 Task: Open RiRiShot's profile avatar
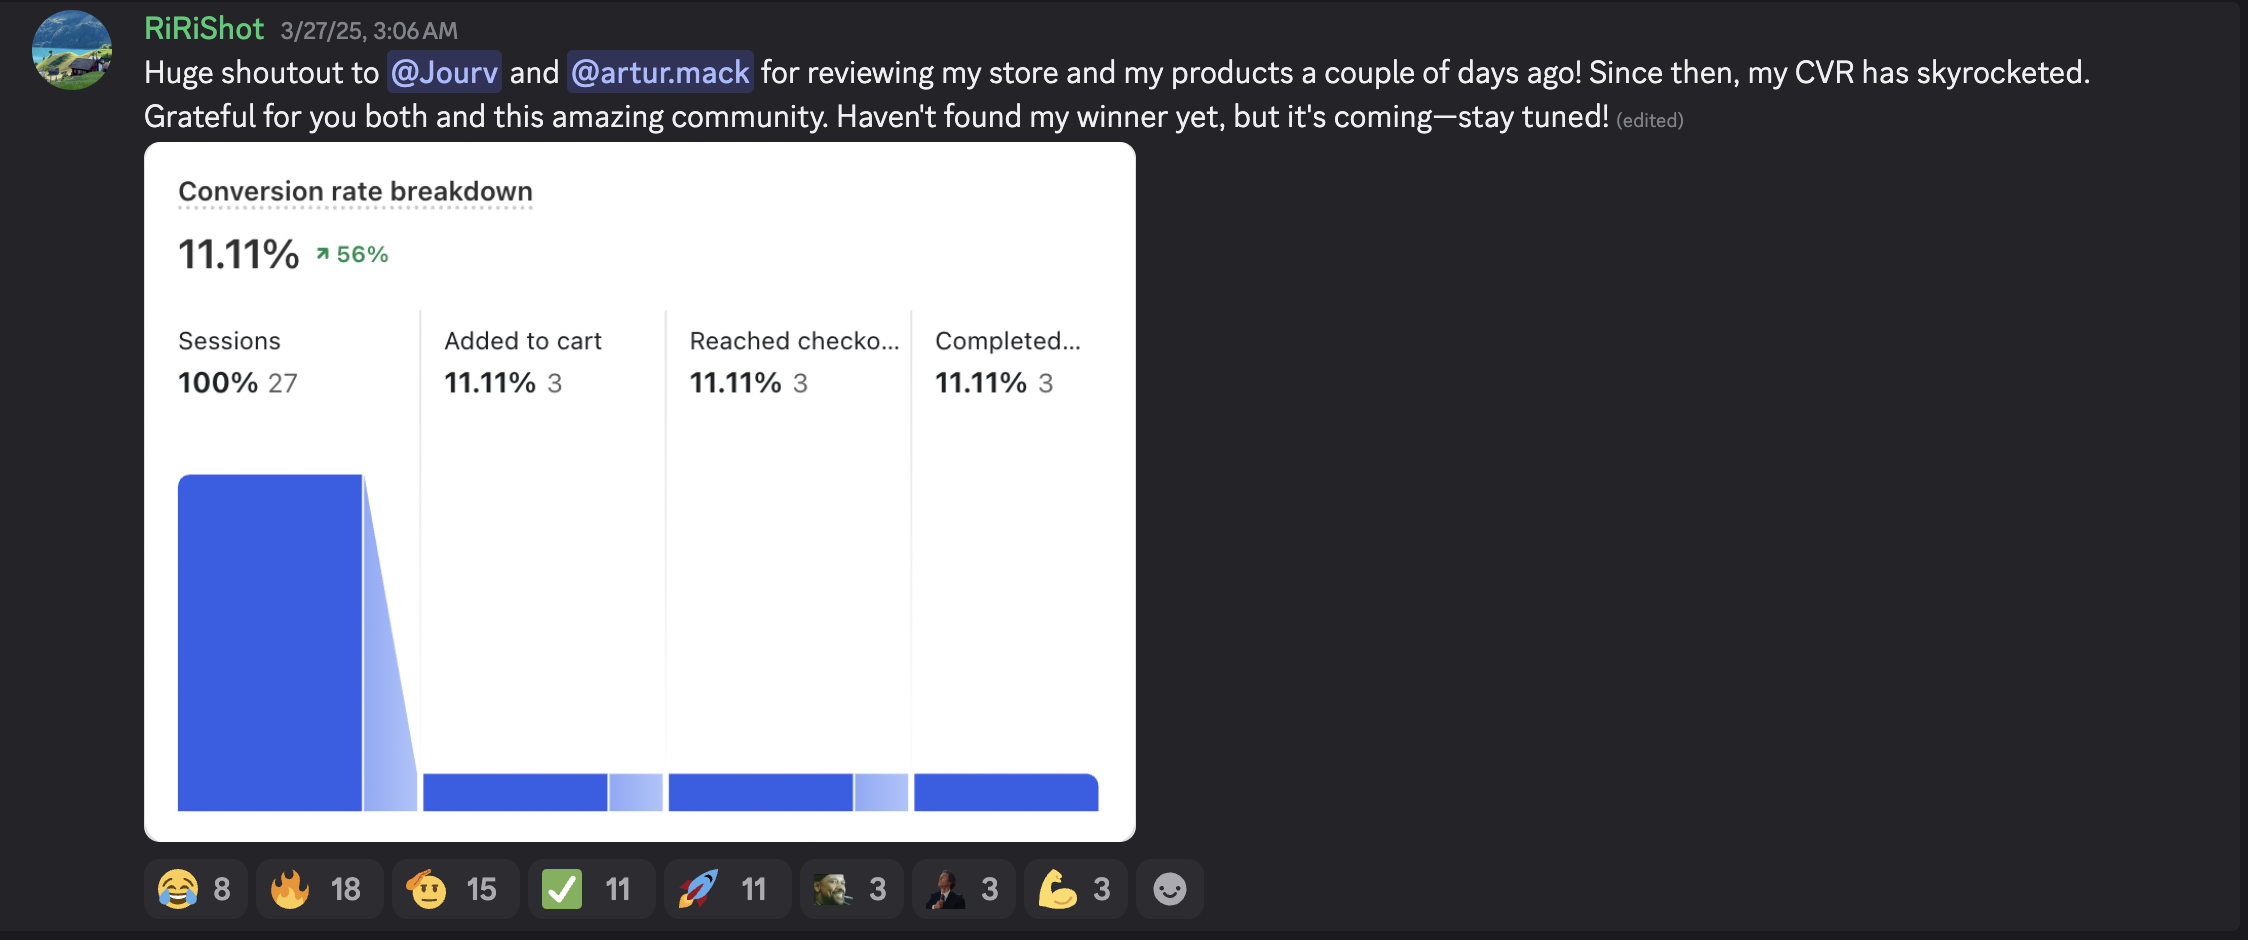pos(72,50)
